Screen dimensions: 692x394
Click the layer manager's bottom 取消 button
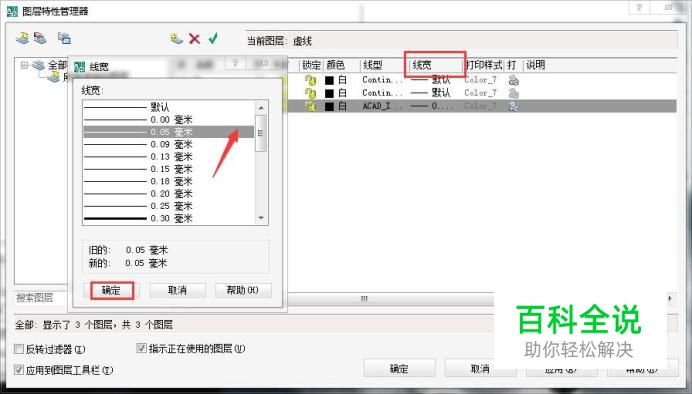coord(480,368)
